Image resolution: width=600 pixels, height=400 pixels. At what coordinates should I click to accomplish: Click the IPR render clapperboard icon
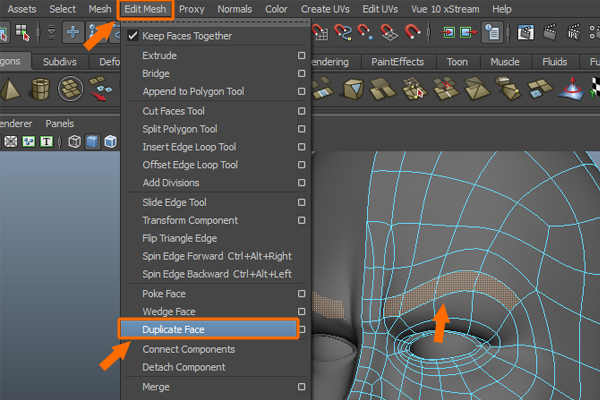pos(573,34)
